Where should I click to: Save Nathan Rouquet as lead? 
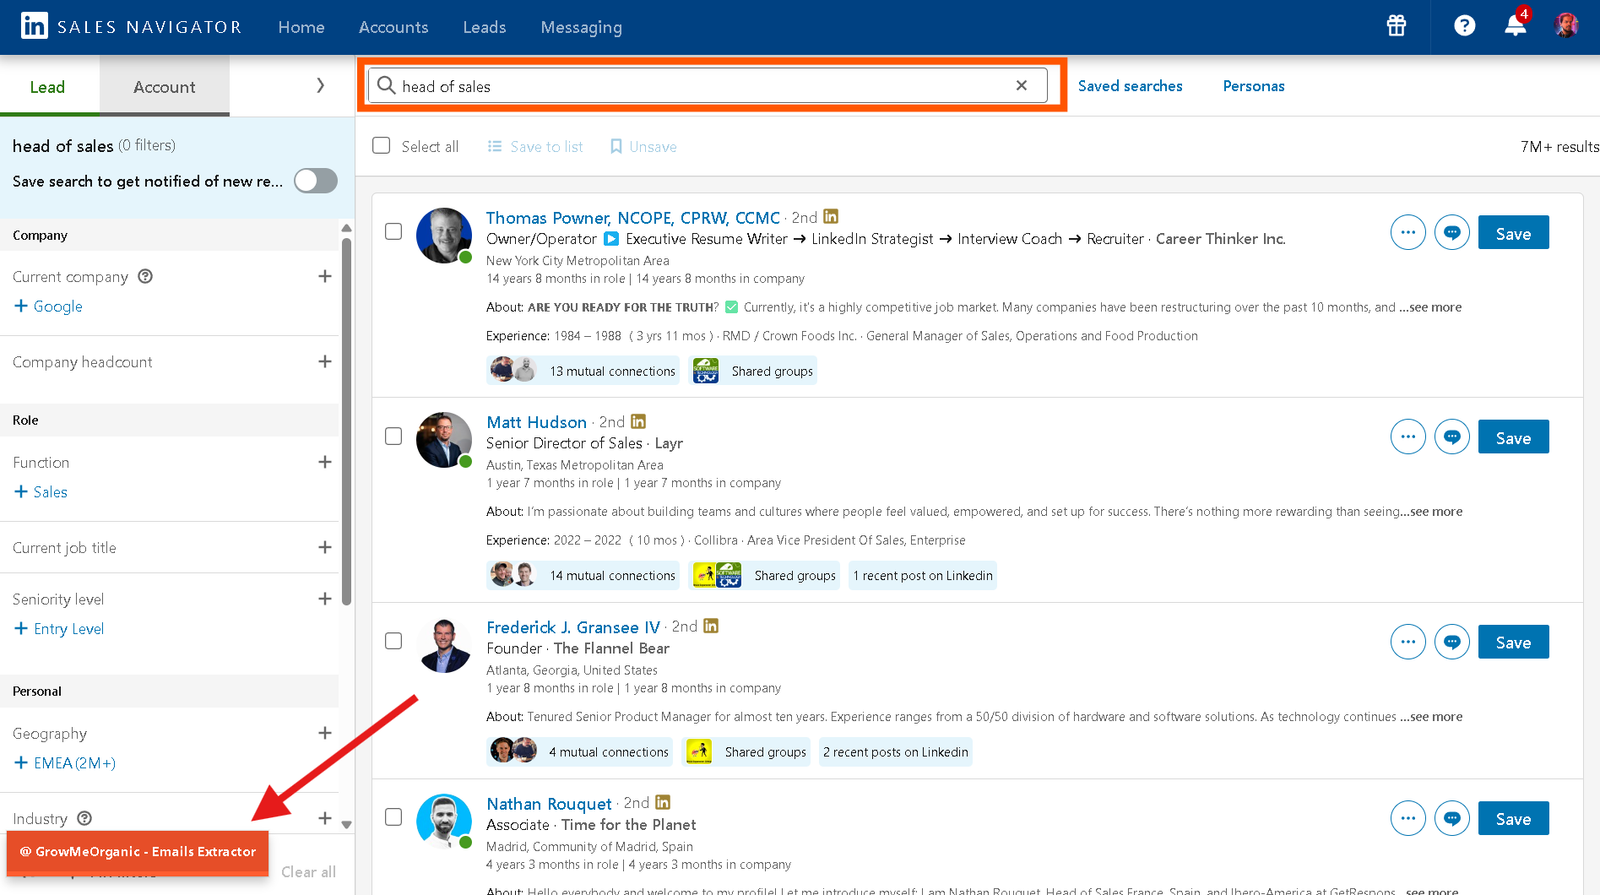(1513, 818)
